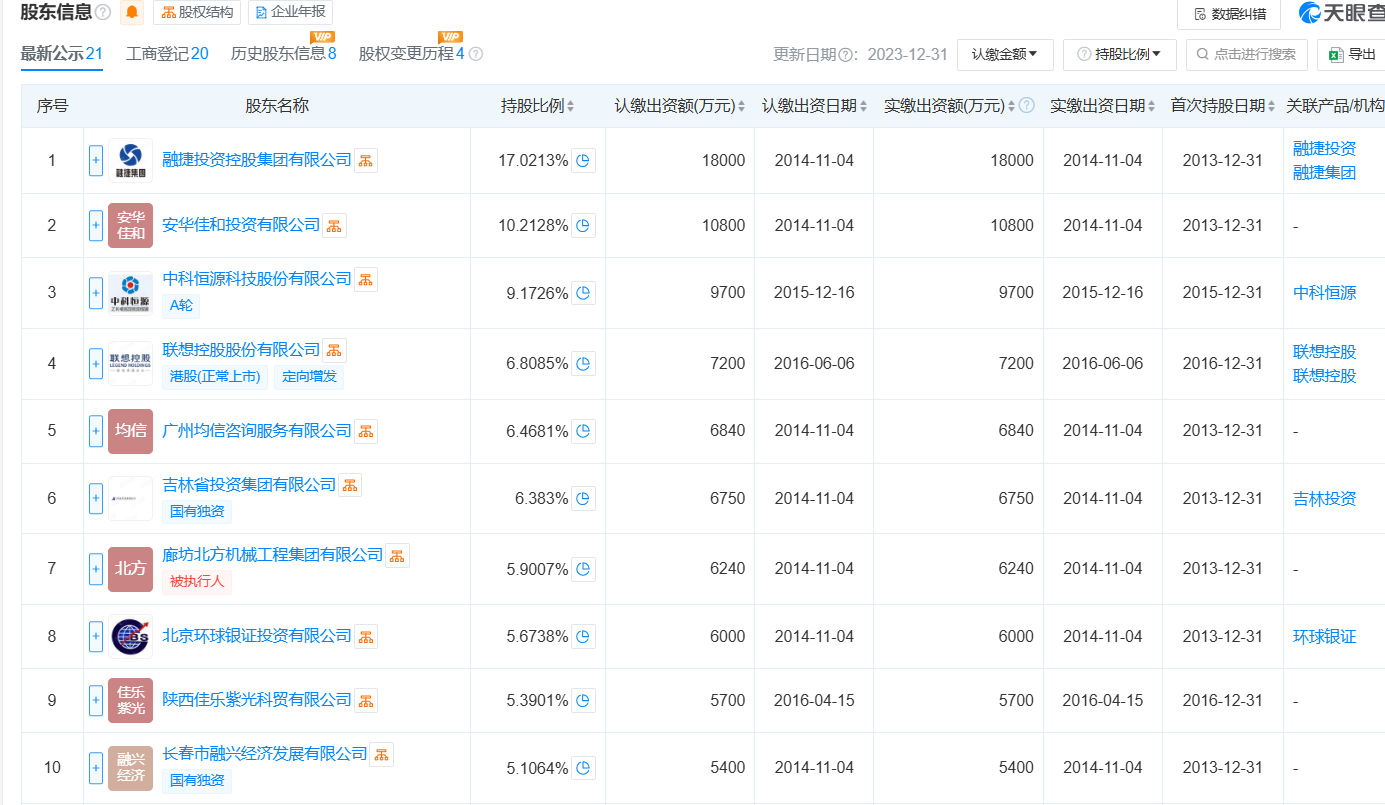
Task: Show pie chart for 6.4681% shareholding
Action: 583,431
